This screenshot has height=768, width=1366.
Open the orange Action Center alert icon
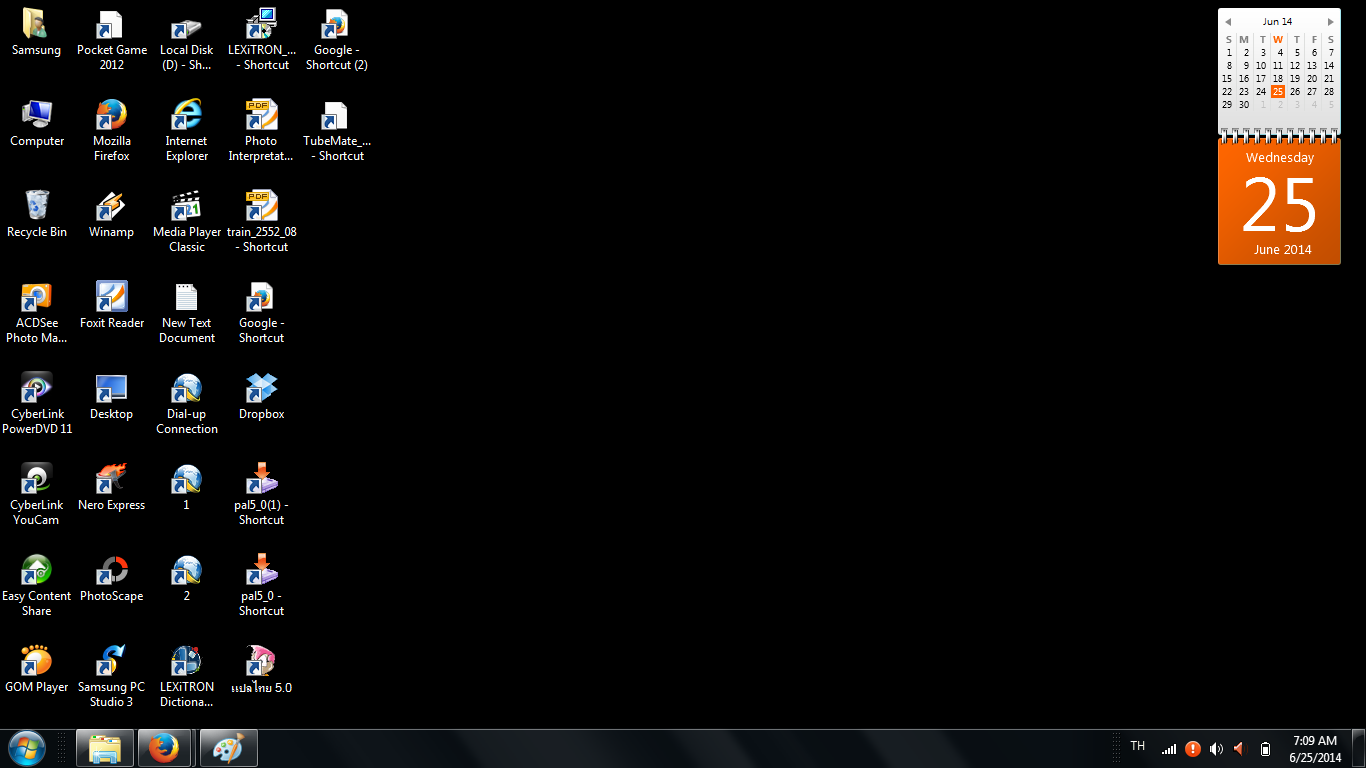pos(1193,749)
